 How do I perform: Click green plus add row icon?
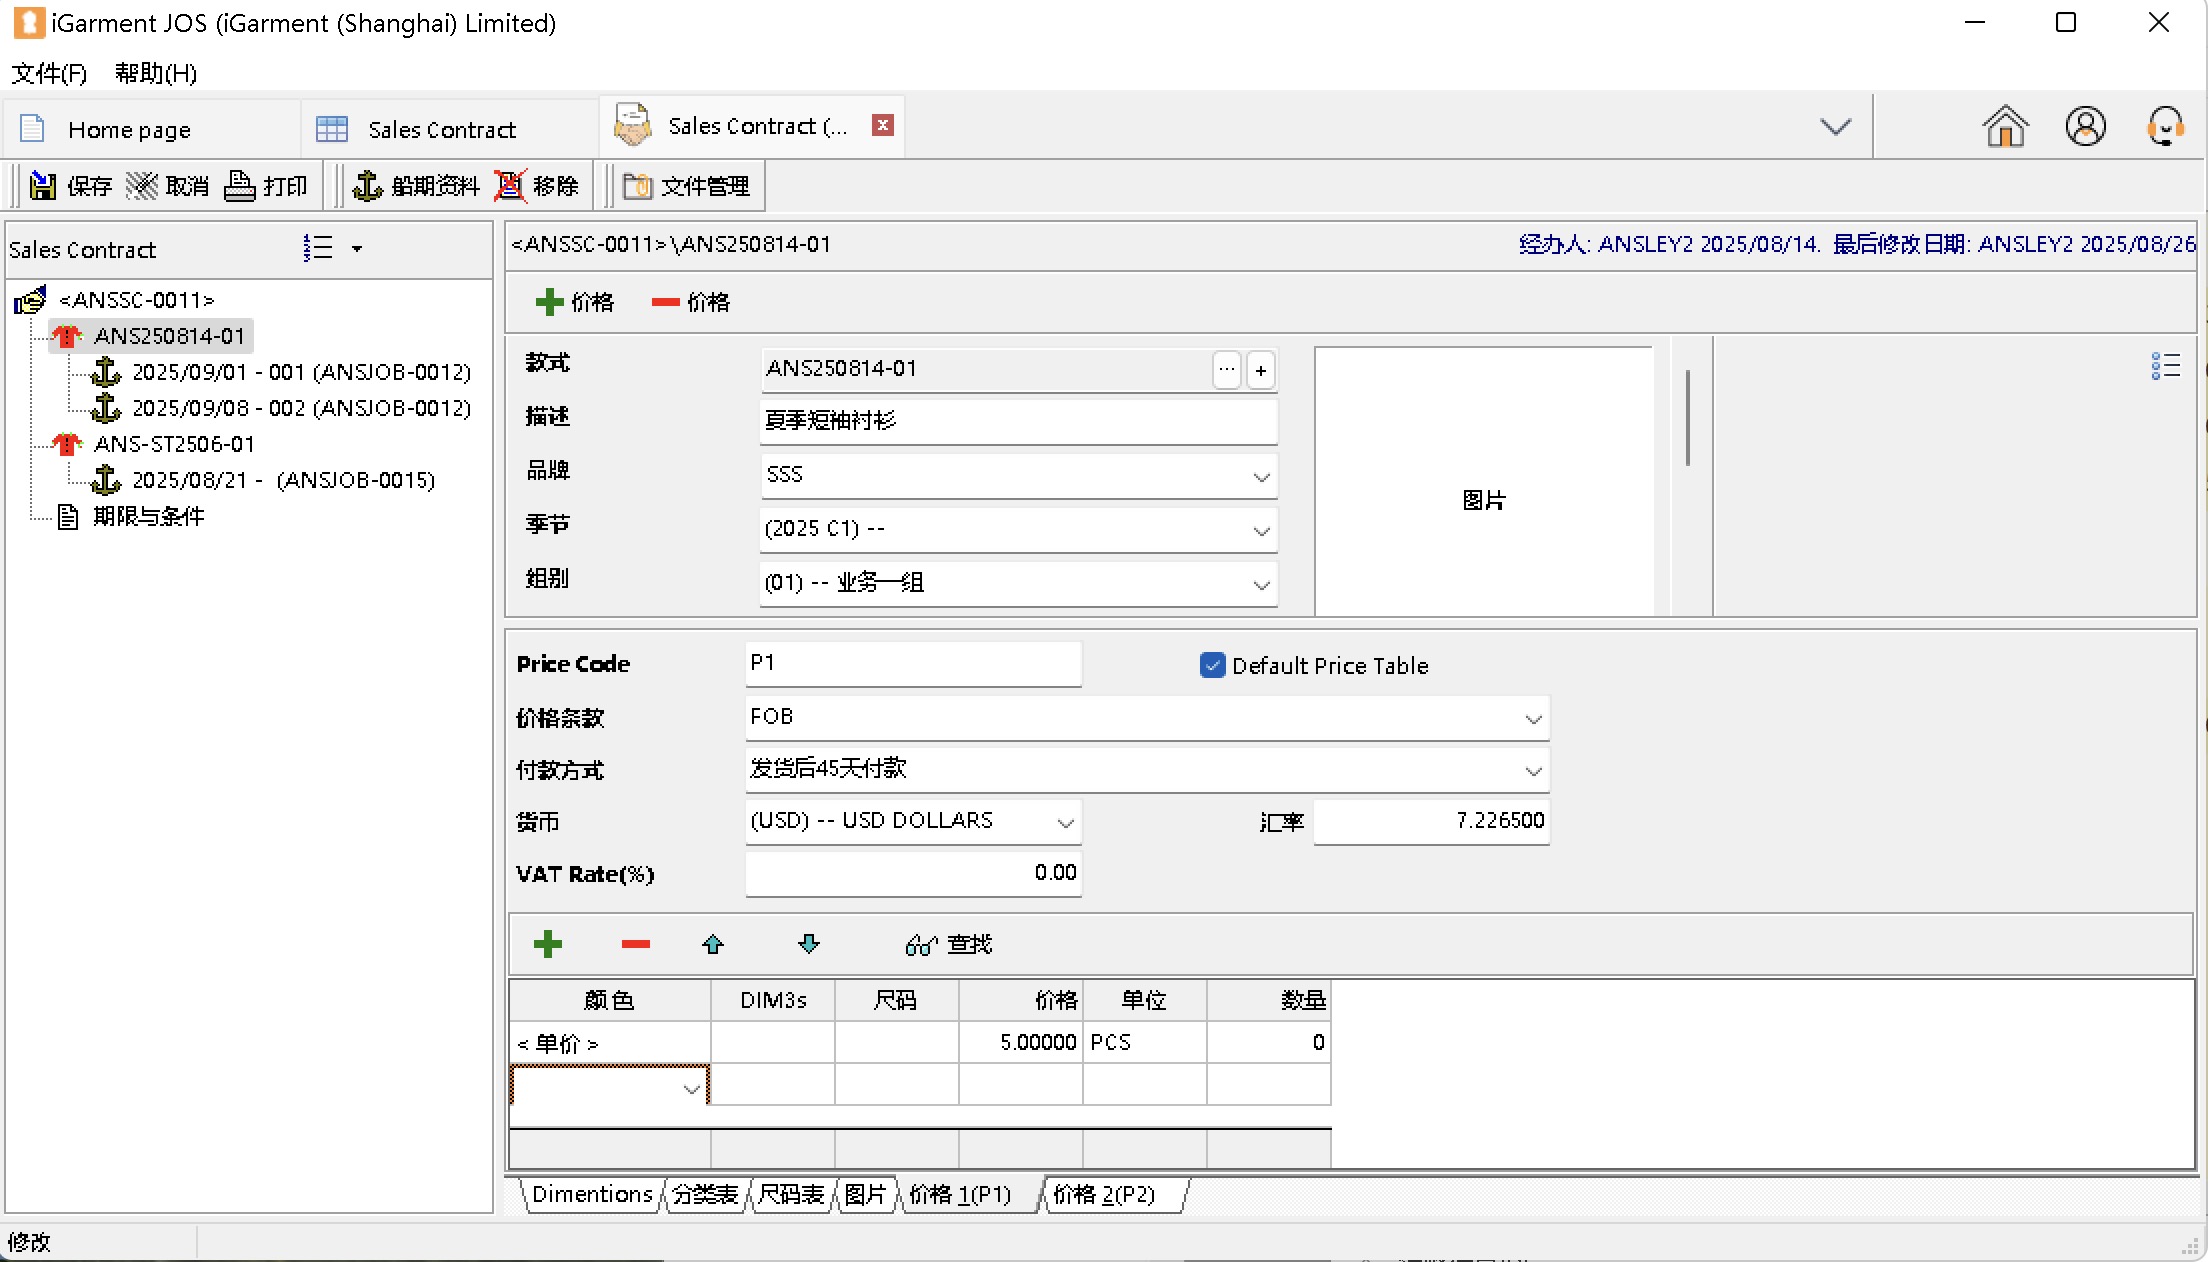pos(548,944)
